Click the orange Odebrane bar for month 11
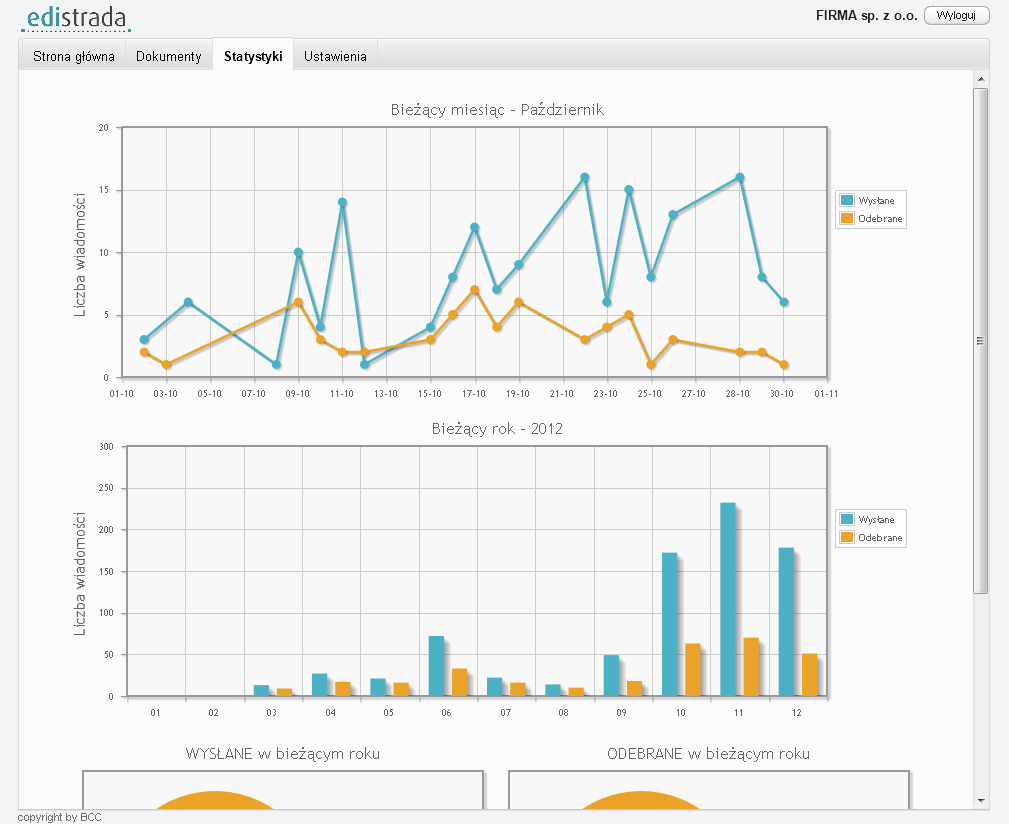The image size is (1009, 824). (x=751, y=667)
